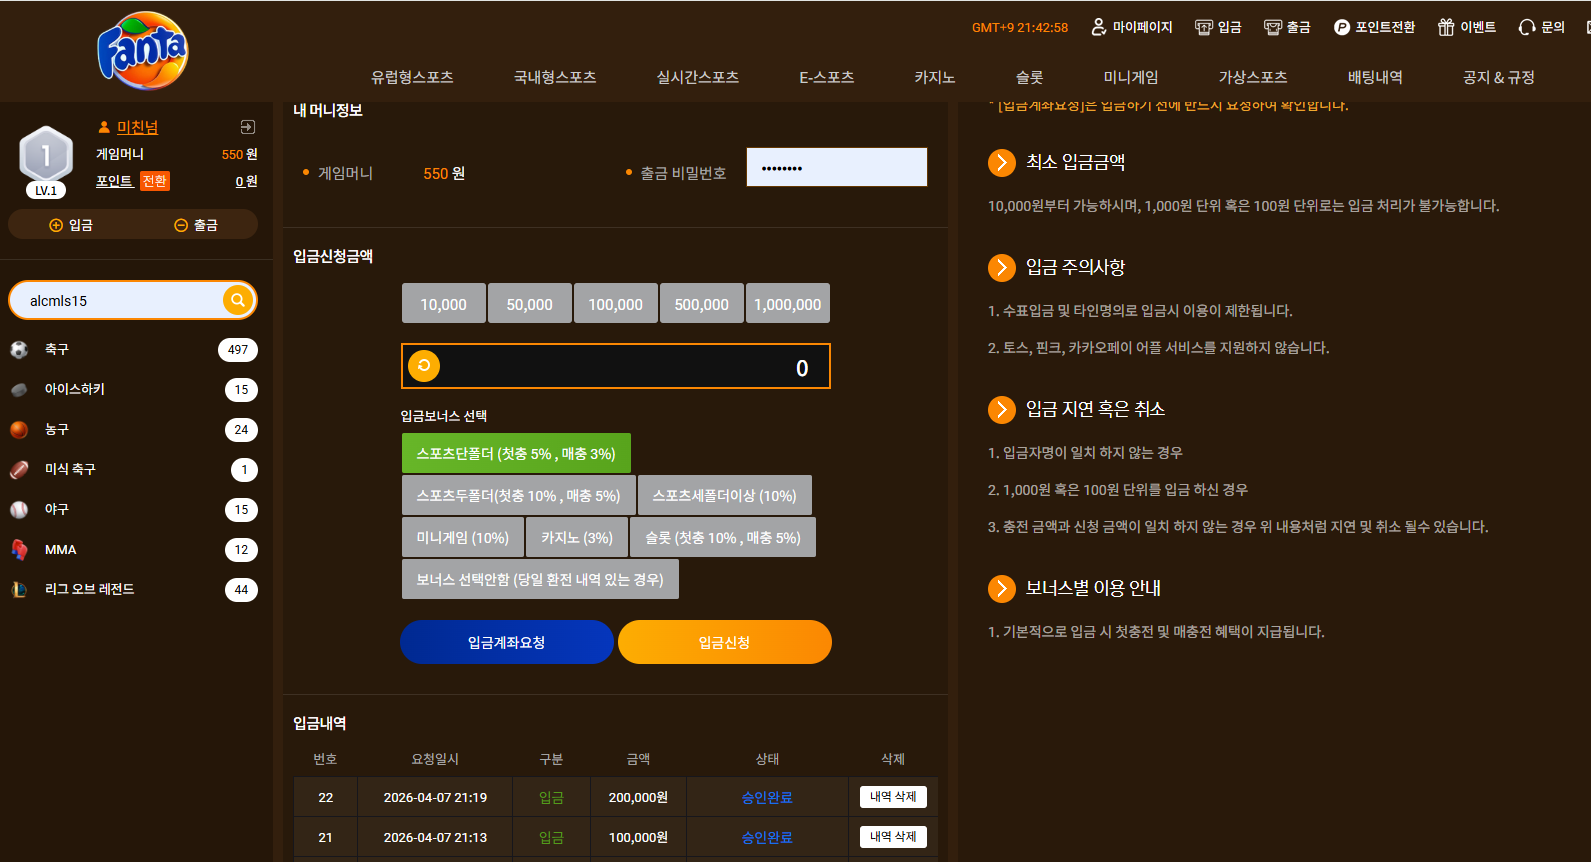Reset the deposit amount with refresh icon

click(x=424, y=366)
